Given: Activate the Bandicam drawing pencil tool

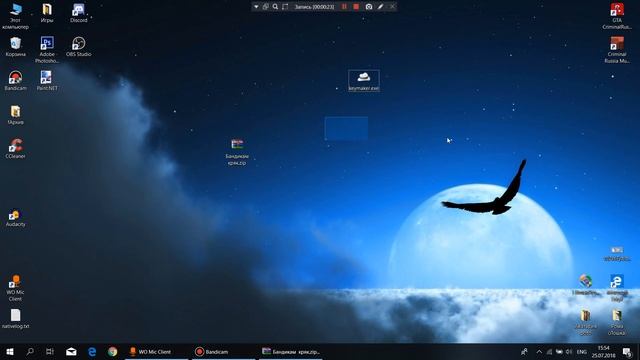Looking at the screenshot, I should [380, 7].
